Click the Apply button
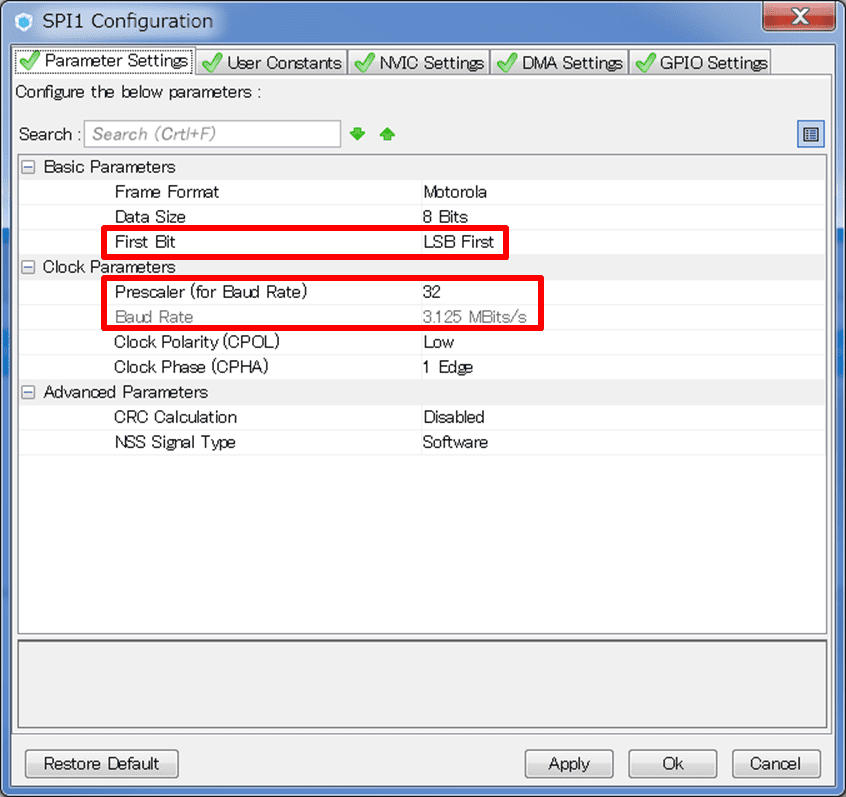846x797 pixels. pos(569,764)
